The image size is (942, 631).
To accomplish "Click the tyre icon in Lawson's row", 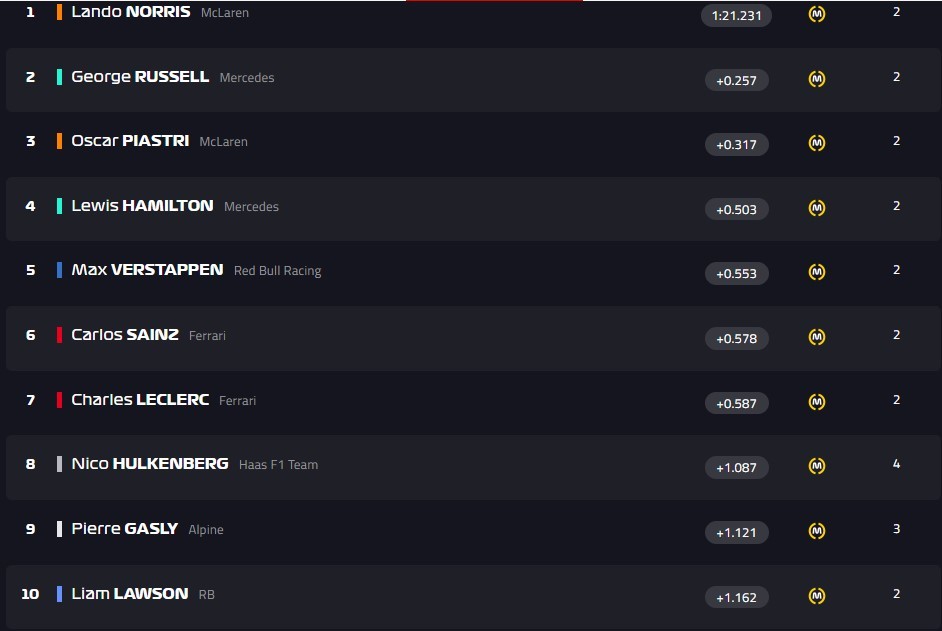I will coord(817,596).
